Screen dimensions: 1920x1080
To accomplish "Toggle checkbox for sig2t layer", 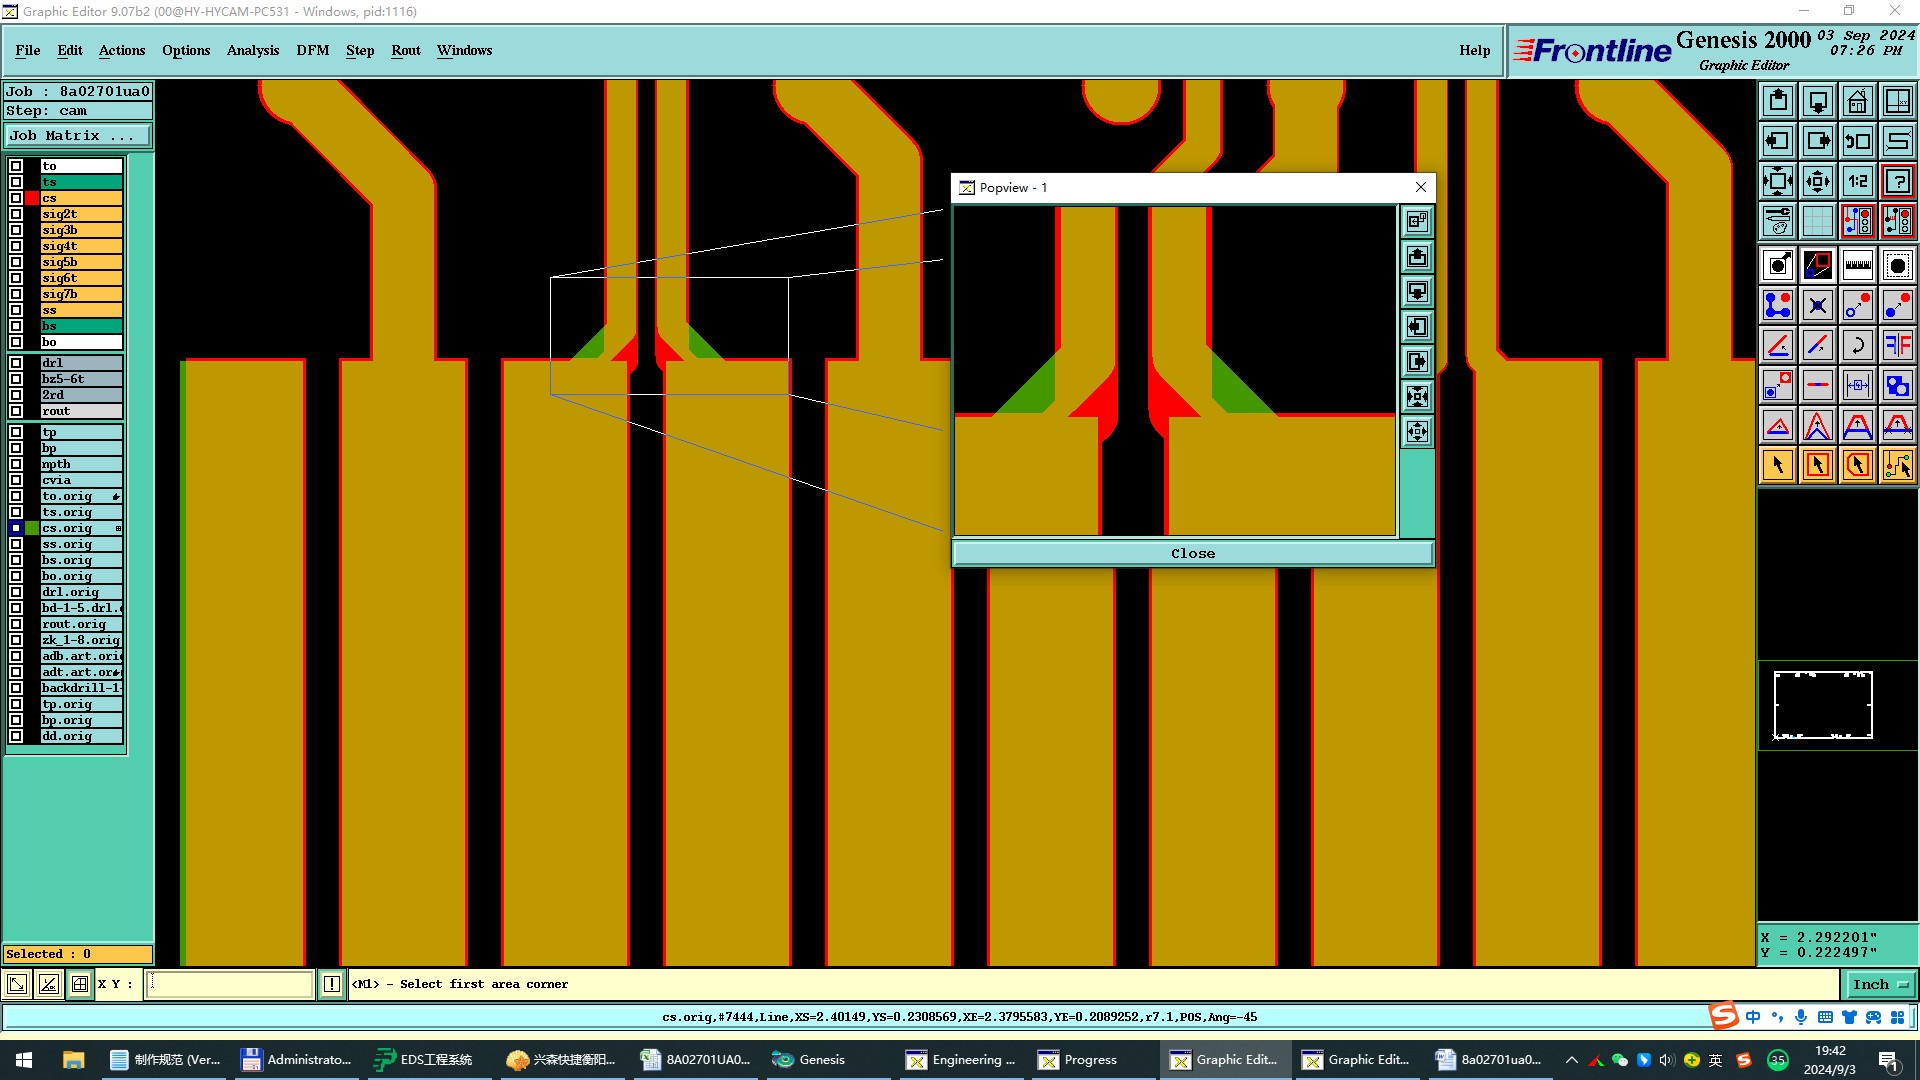I will (x=16, y=214).
